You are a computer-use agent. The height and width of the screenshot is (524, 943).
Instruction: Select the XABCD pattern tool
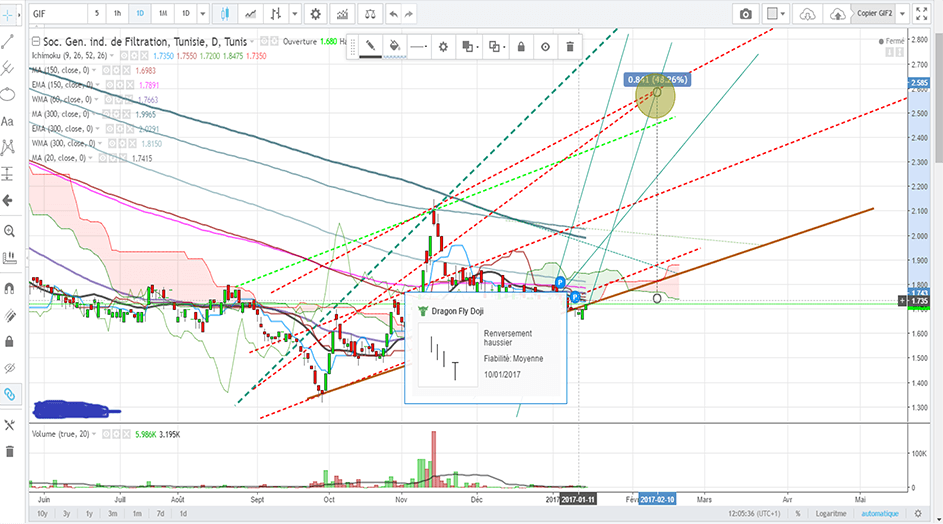coord(8,147)
